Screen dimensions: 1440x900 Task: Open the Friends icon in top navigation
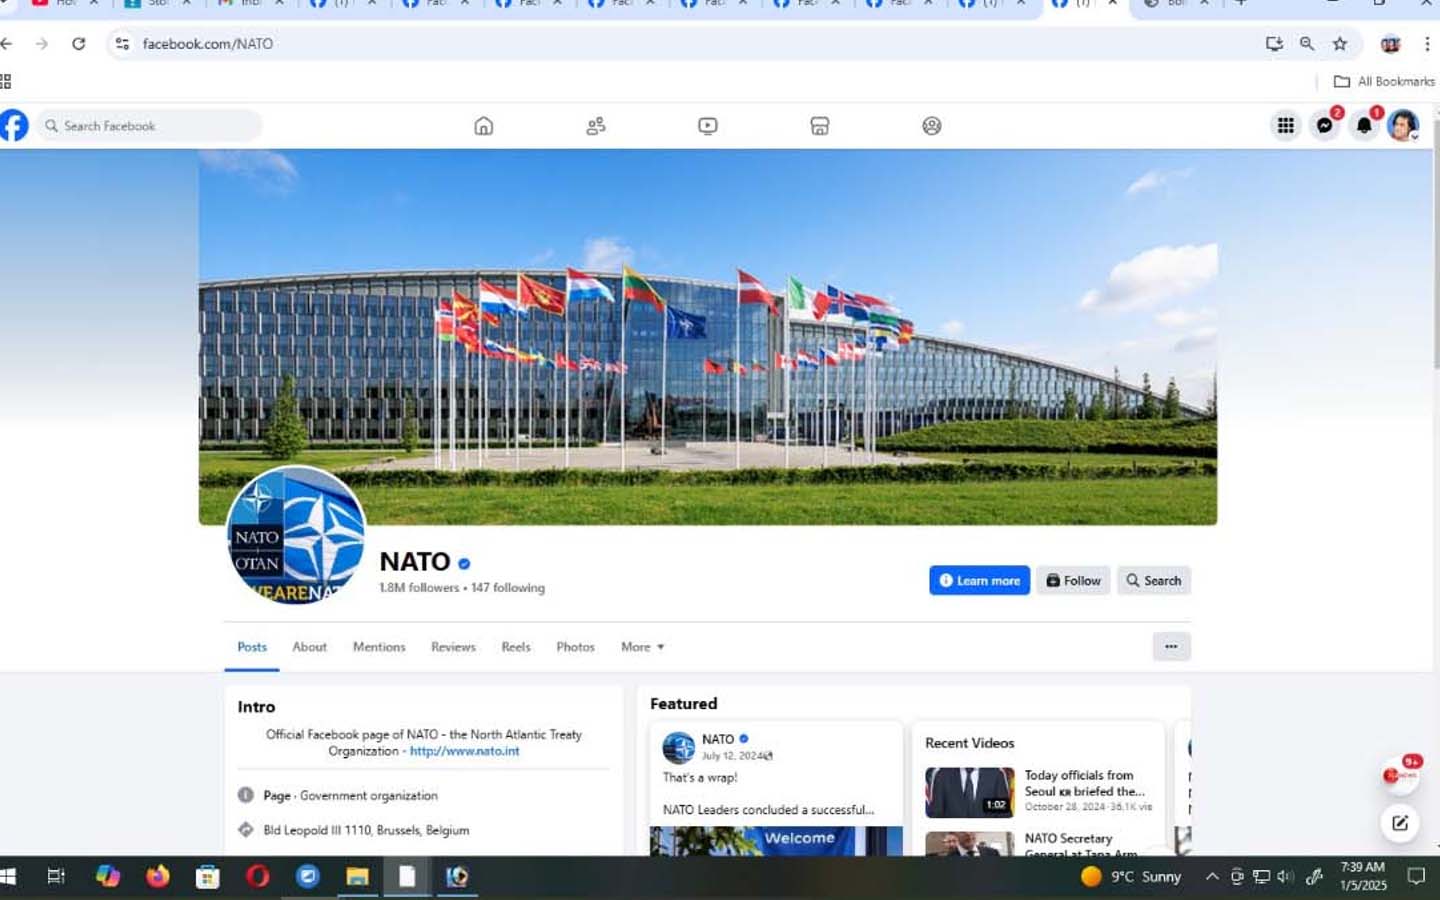596,126
